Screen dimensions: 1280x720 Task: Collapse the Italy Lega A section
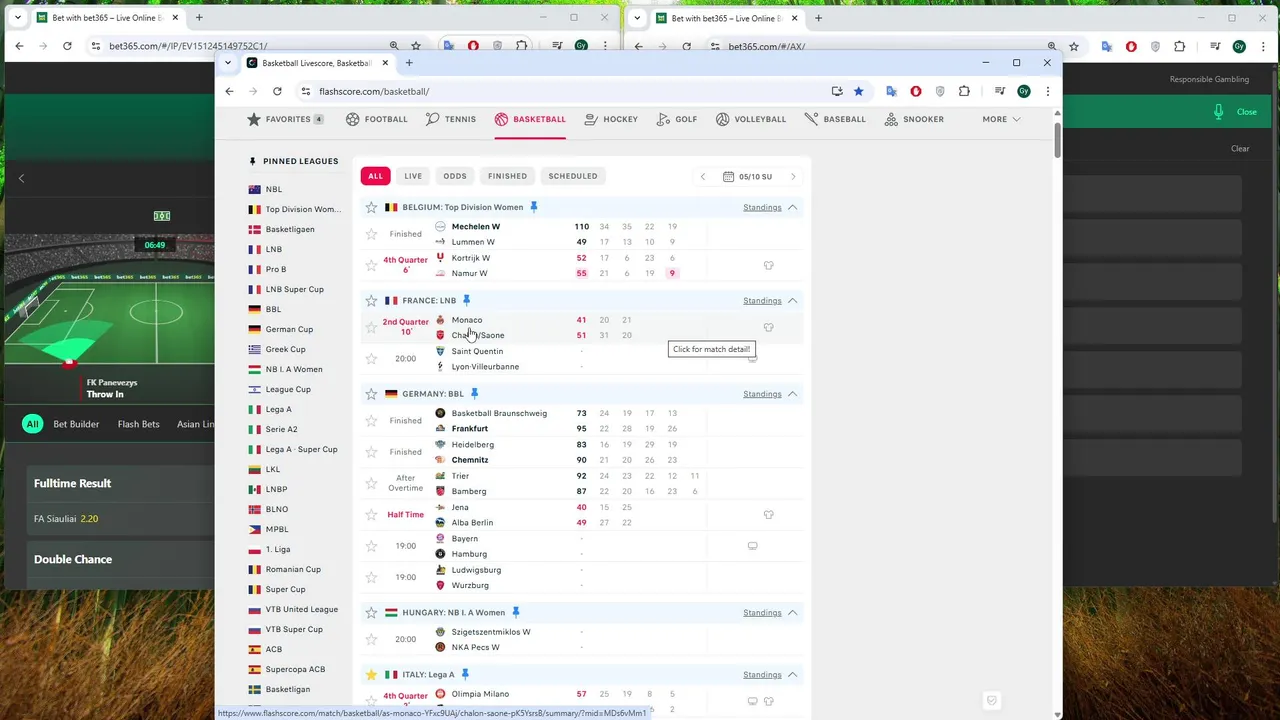coord(793,675)
